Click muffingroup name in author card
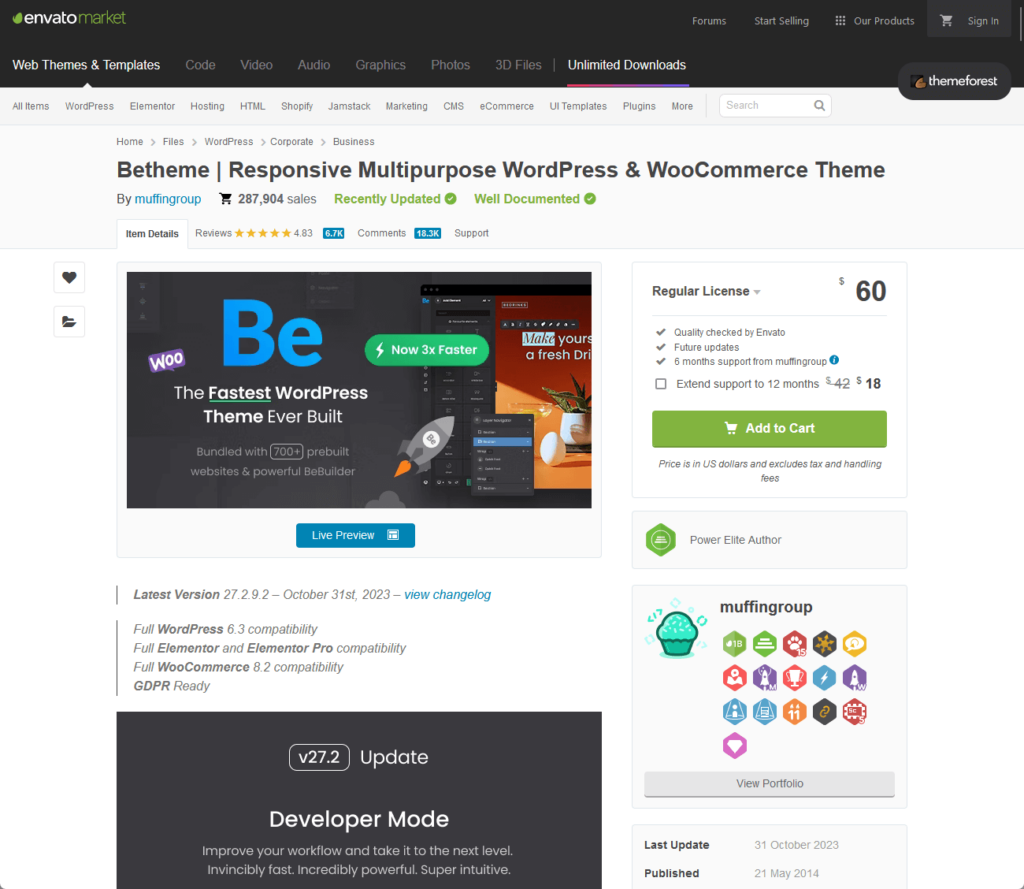 click(766, 607)
